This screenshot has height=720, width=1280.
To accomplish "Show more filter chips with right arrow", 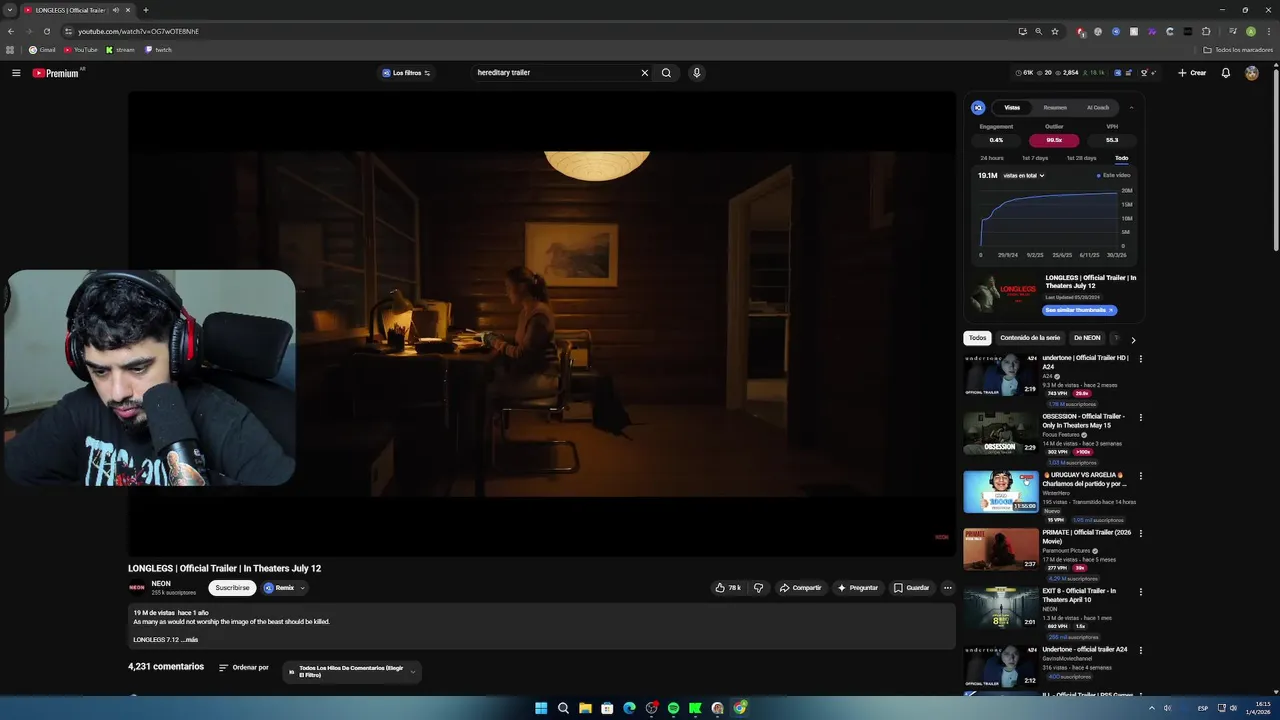I will tap(1133, 340).
